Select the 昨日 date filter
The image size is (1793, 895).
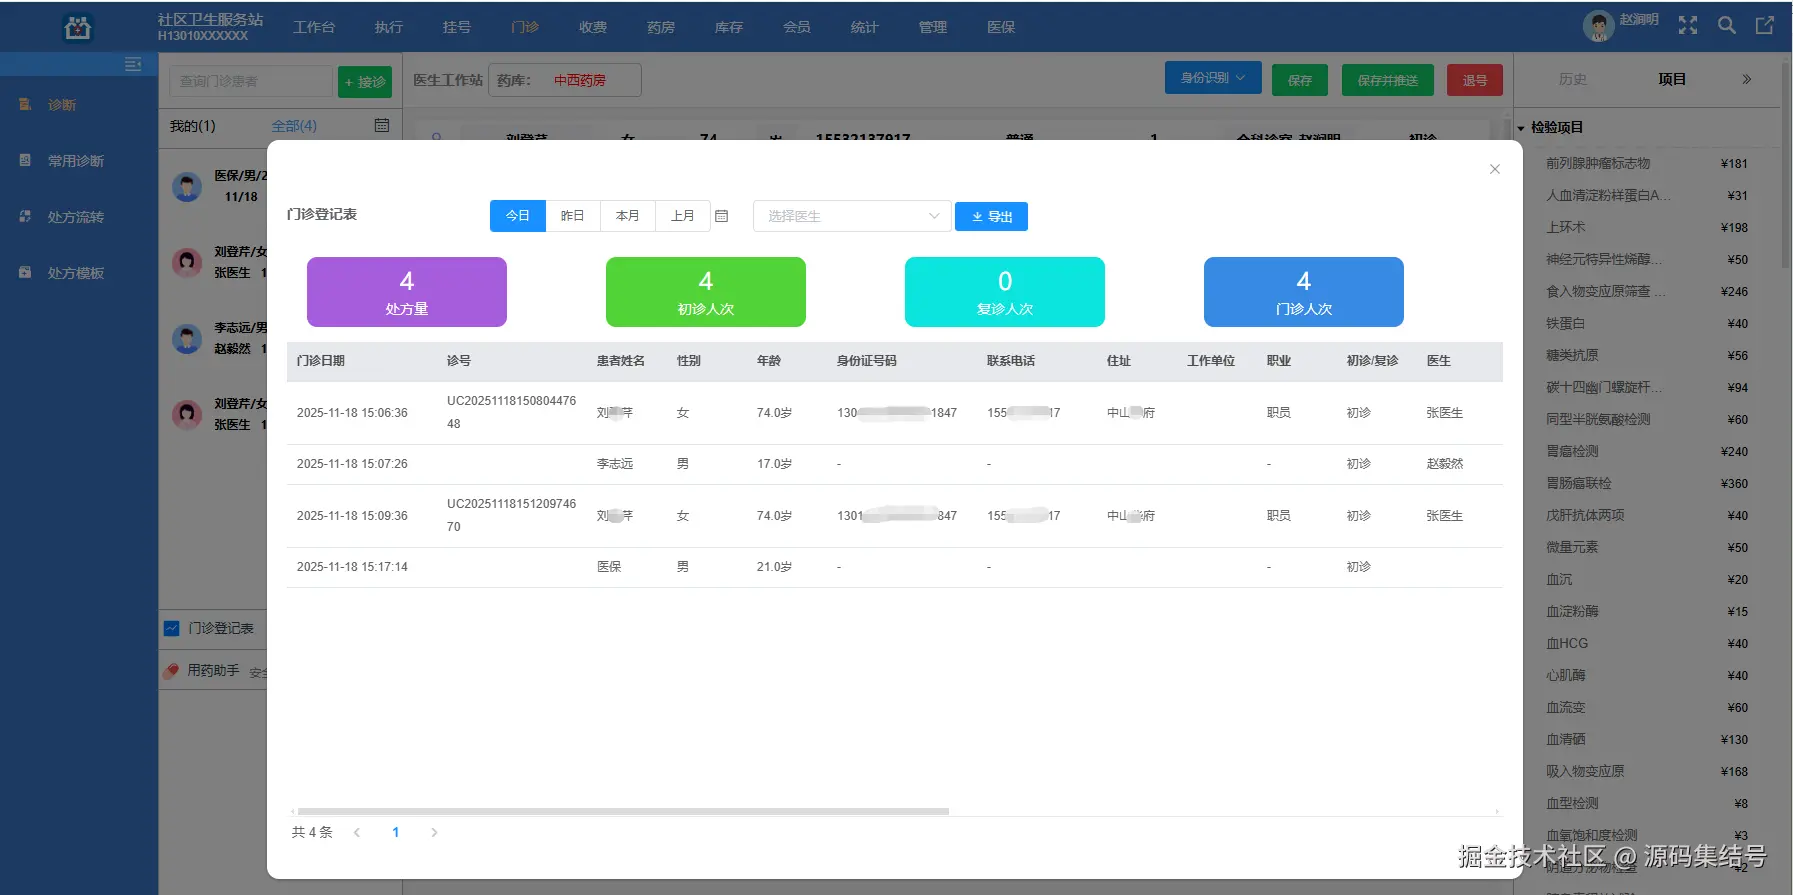click(573, 216)
